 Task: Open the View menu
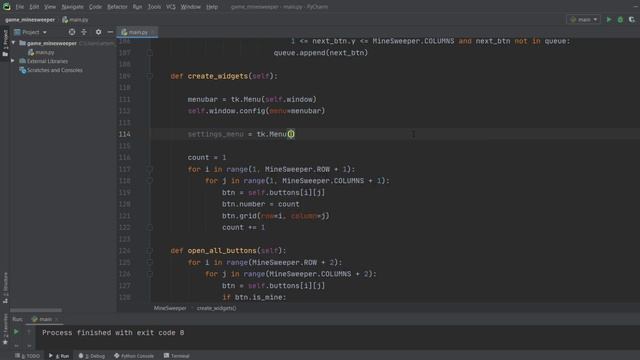[50, 7]
